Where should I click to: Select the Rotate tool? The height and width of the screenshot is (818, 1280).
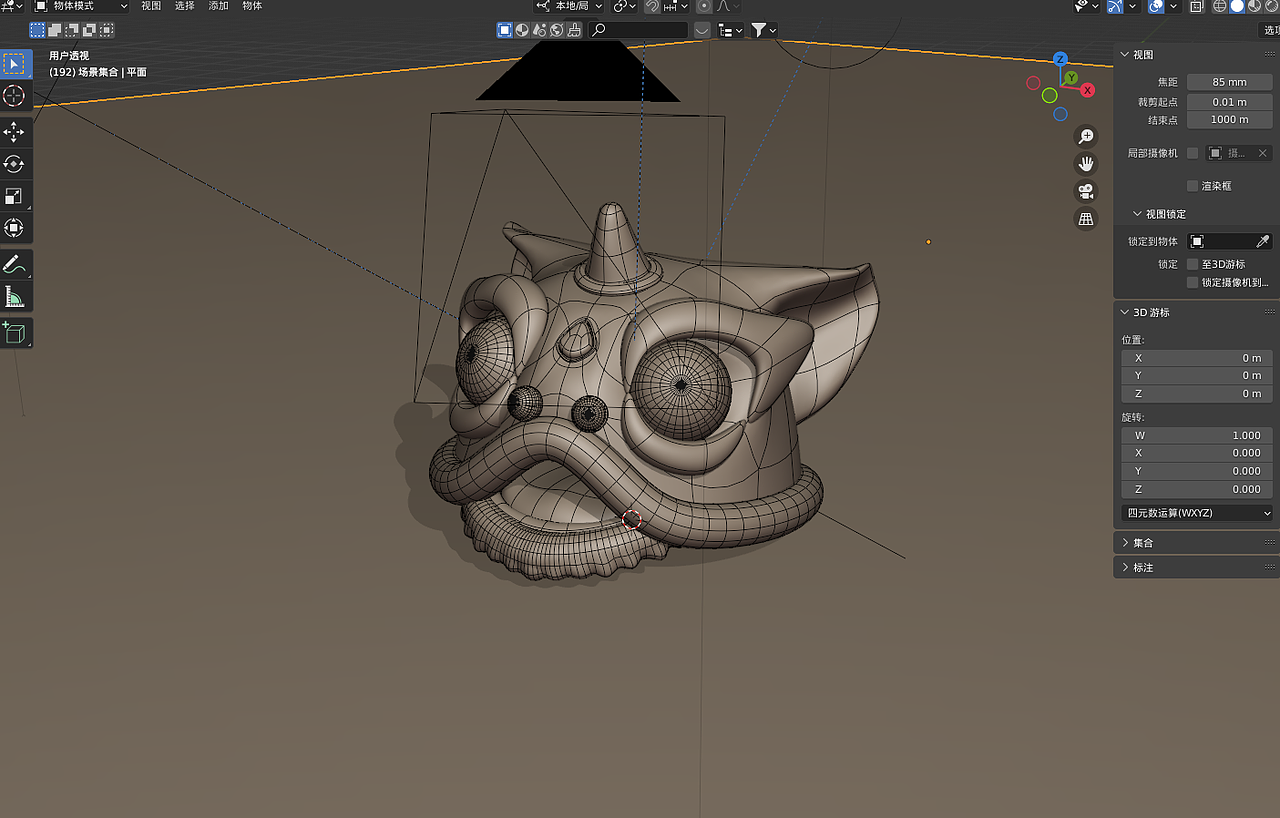click(x=14, y=163)
